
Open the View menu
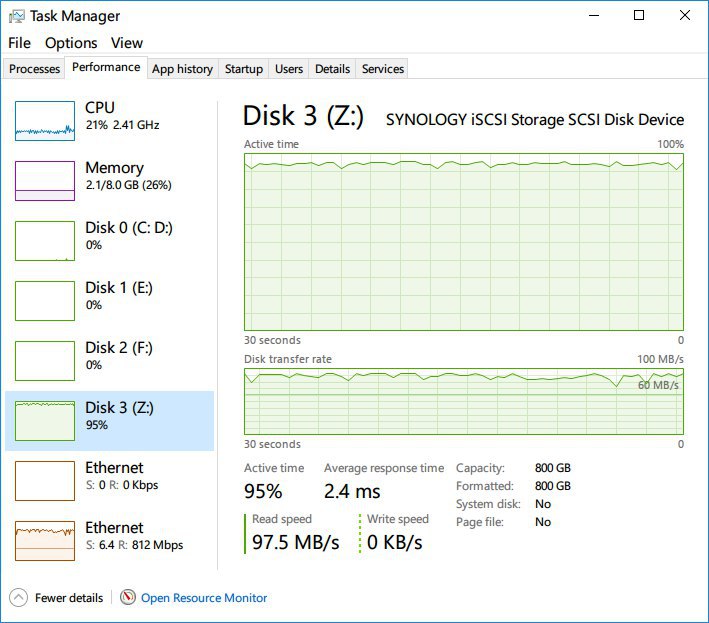[127, 43]
